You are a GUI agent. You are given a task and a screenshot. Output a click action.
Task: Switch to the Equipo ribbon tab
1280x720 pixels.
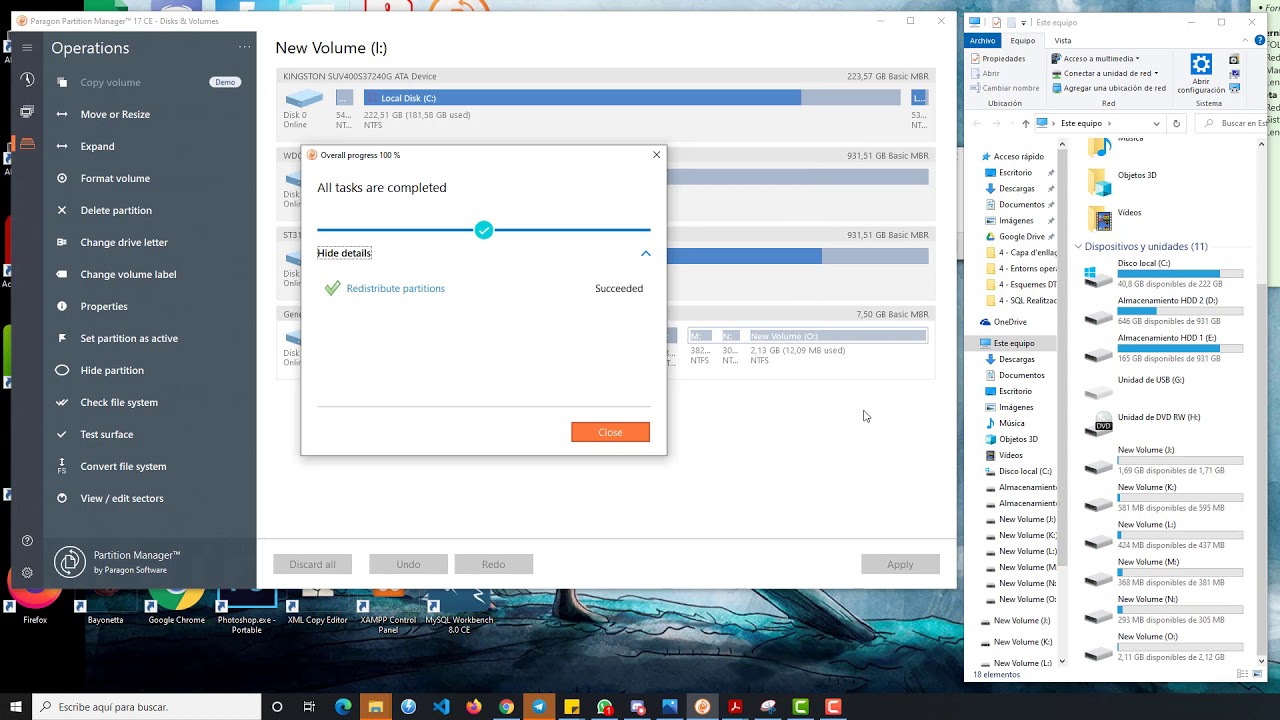tap(1022, 41)
